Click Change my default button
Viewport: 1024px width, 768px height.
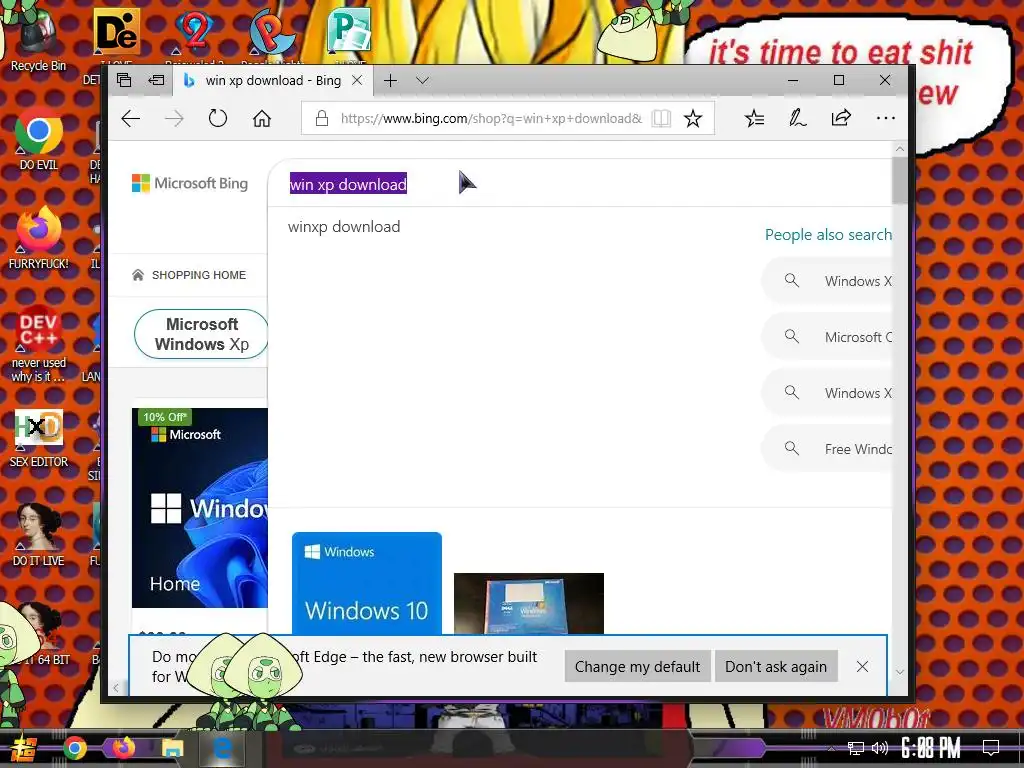tap(637, 666)
